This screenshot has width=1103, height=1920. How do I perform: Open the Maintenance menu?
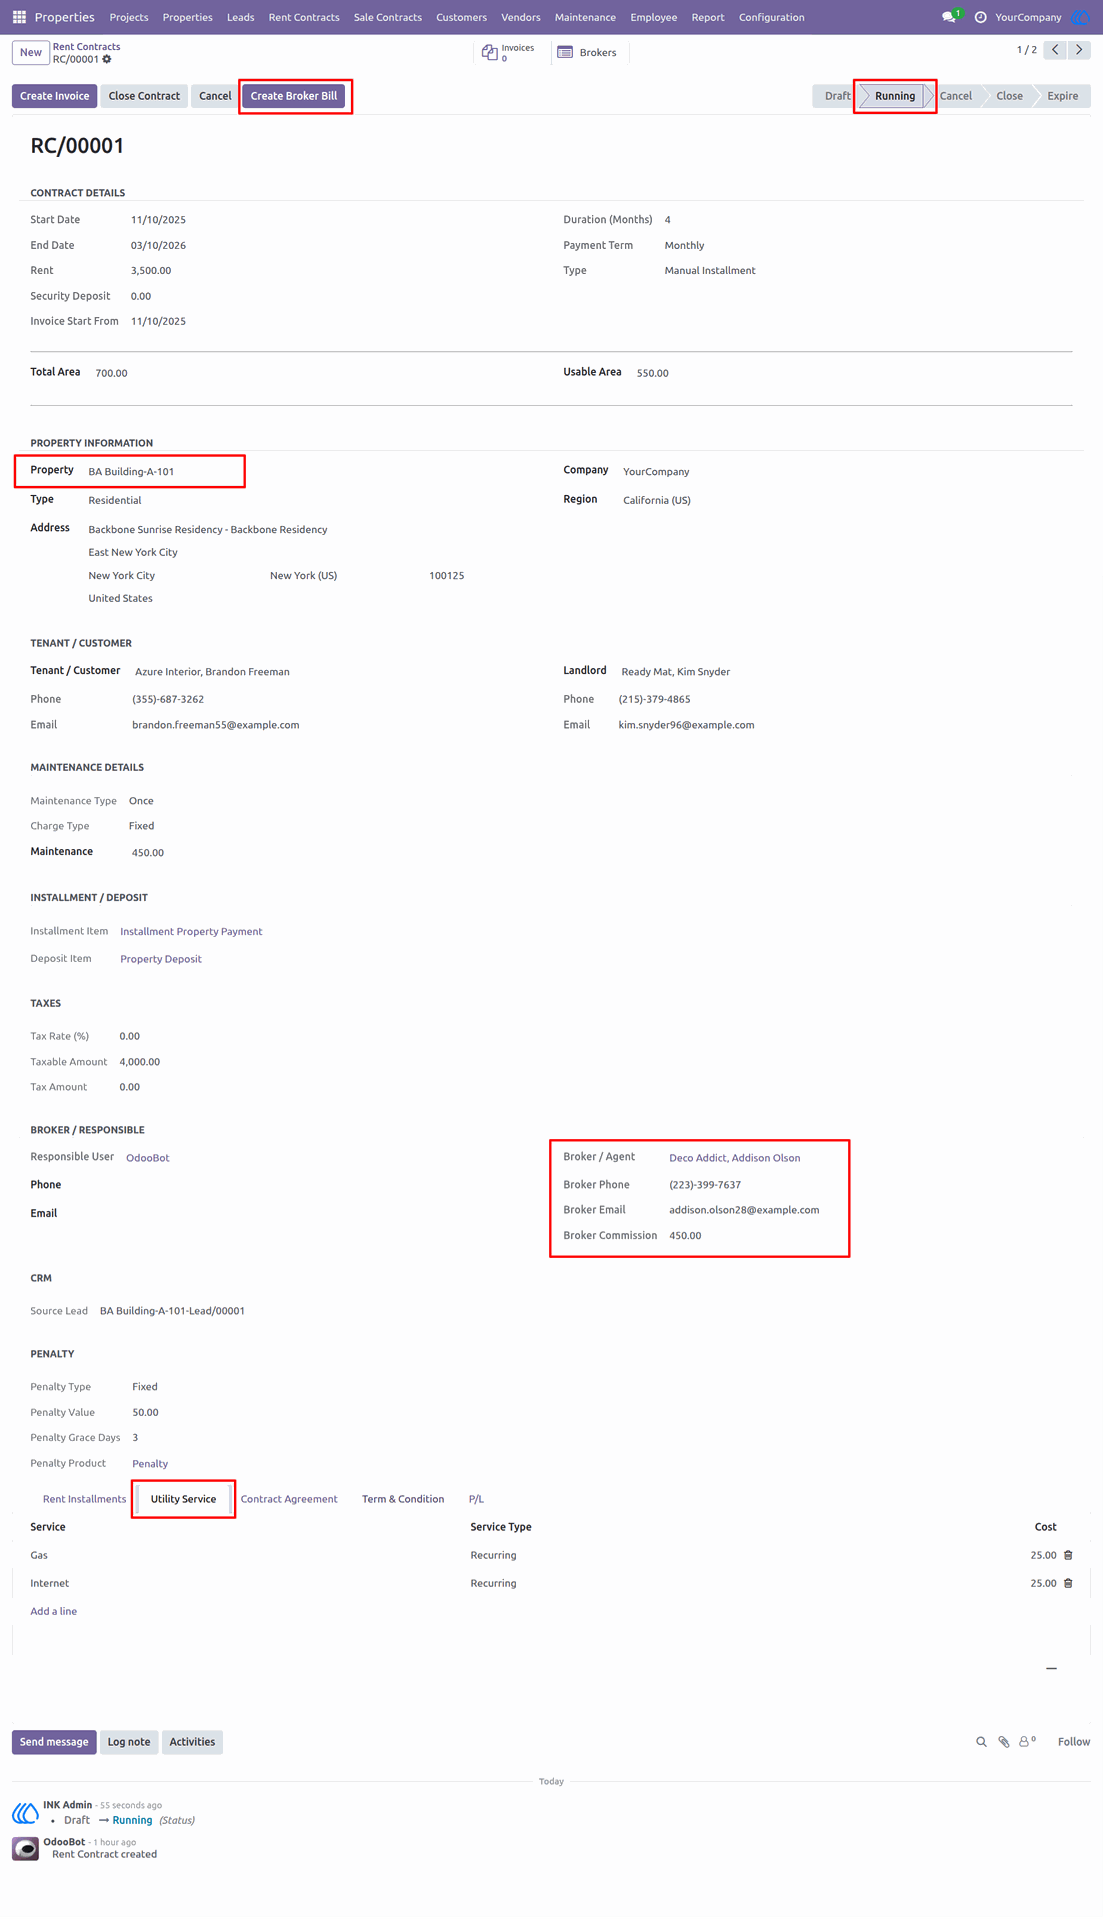pos(585,17)
